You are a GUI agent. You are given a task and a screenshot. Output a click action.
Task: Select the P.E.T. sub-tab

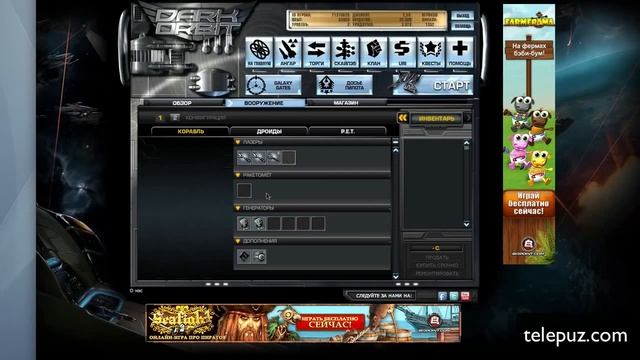coord(347,131)
